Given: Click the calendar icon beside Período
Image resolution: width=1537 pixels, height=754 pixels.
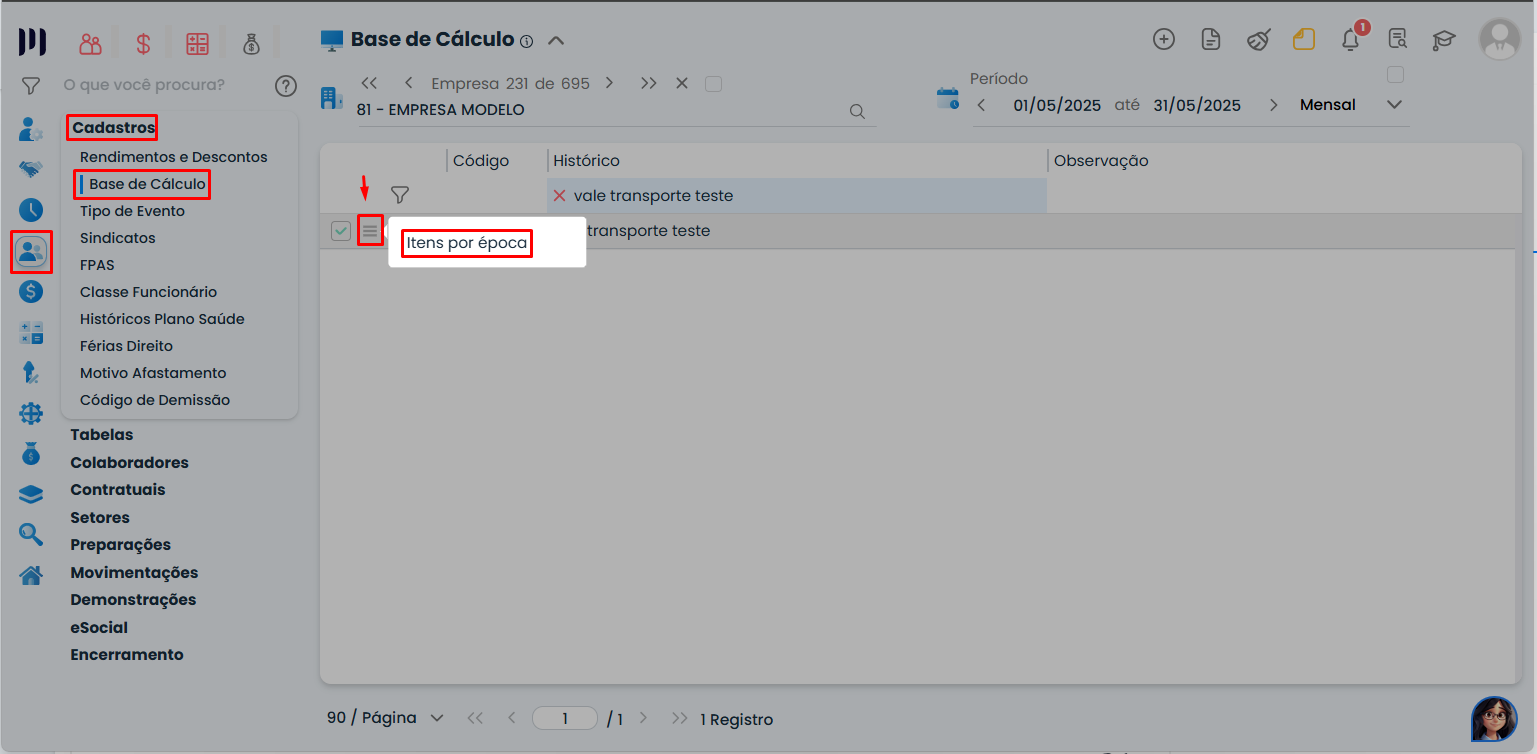Looking at the screenshot, I should pyautogui.click(x=947, y=99).
